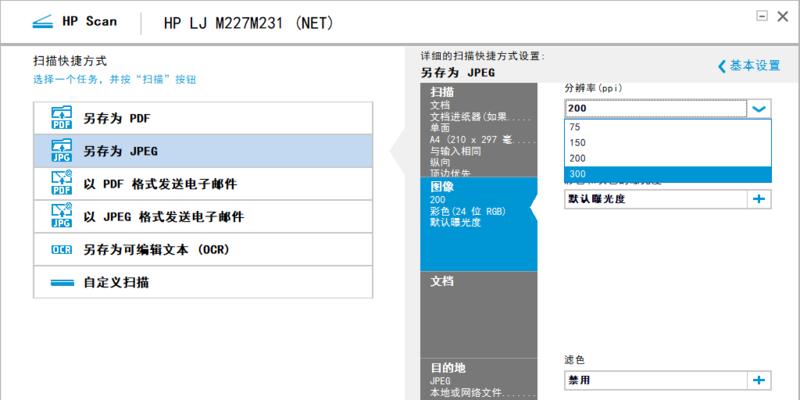Image resolution: width=800 pixels, height=400 pixels.
Task: Click the 选择一个任务，并按“扫描”按钮 hint text
Action: [115, 80]
